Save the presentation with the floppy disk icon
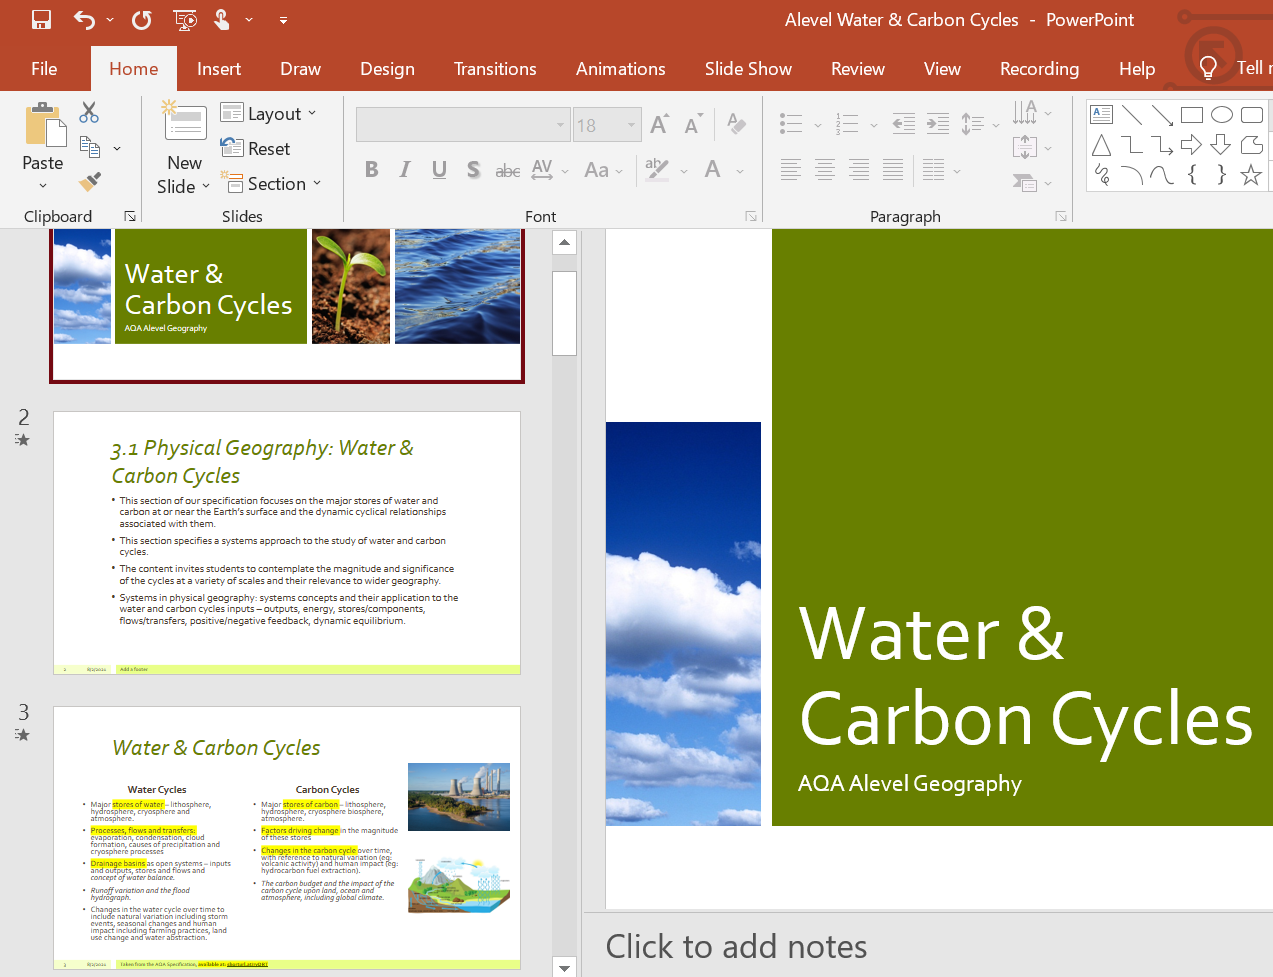 pos(41,20)
